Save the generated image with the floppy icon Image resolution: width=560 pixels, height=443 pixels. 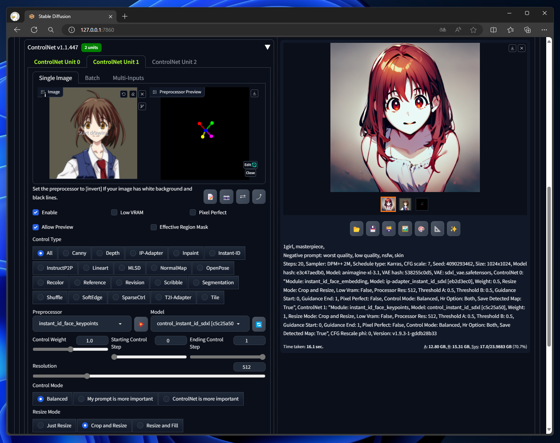point(373,229)
